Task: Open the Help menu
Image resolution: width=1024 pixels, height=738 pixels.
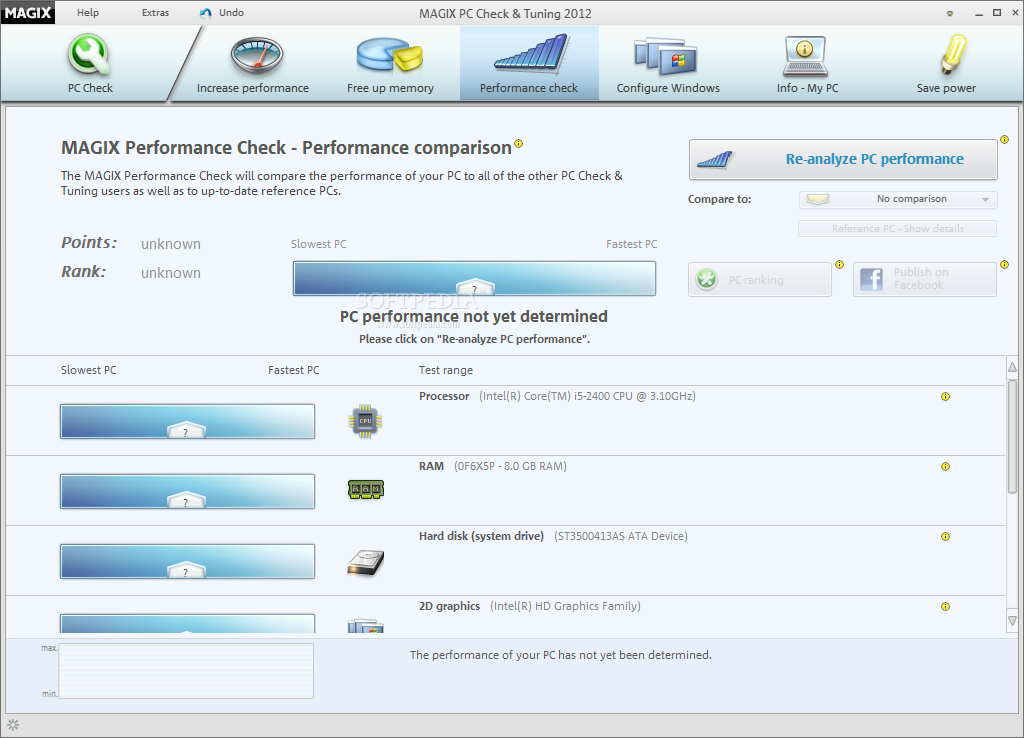Action: pos(88,12)
